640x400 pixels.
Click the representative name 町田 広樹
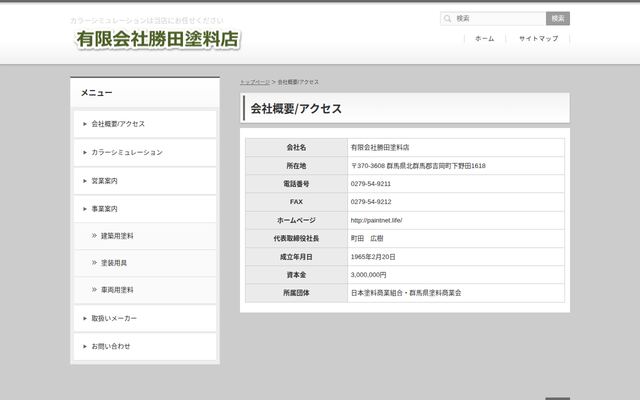367,238
